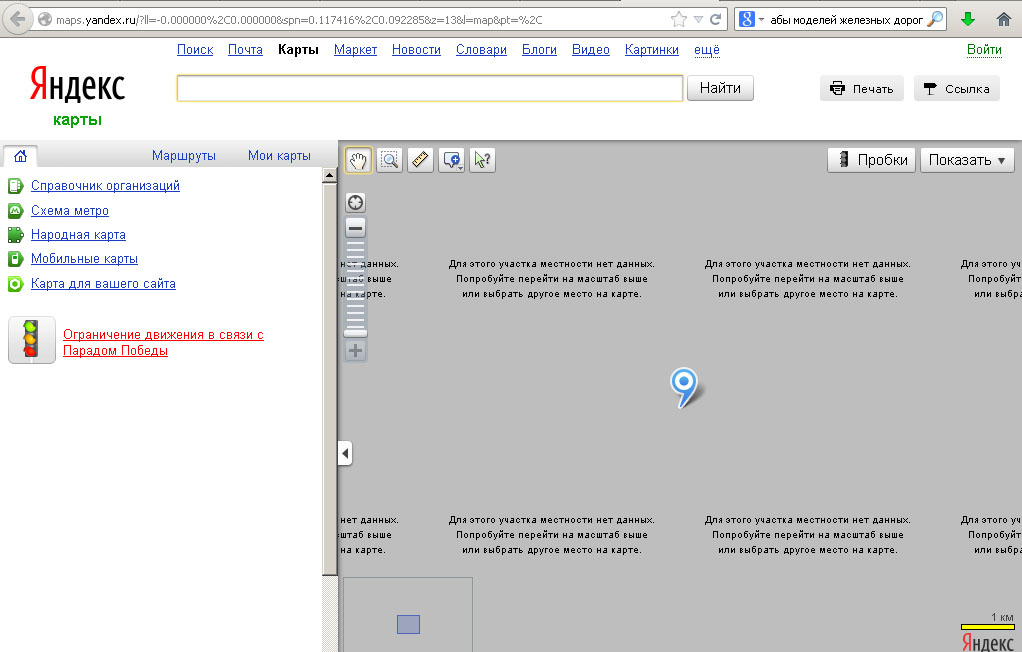Viewport: 1022px width, 652px height.
Task: Open the Новости service link
Action: (x=416, y=50)
